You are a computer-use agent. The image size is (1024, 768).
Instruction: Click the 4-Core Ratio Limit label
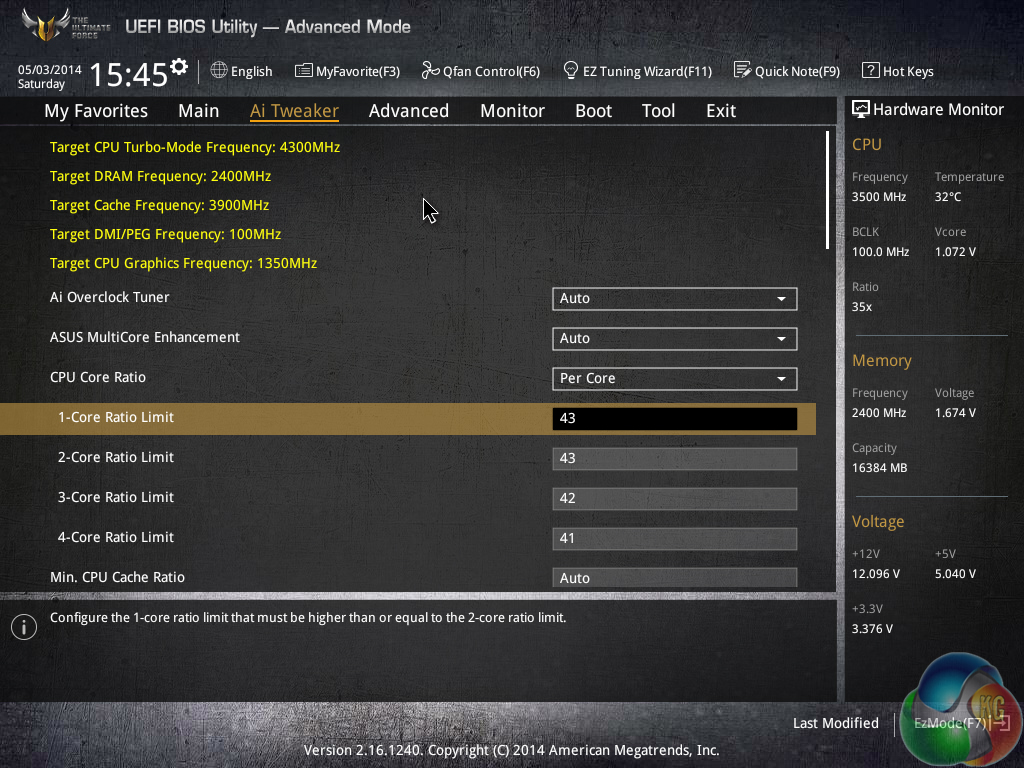(116, 537)
